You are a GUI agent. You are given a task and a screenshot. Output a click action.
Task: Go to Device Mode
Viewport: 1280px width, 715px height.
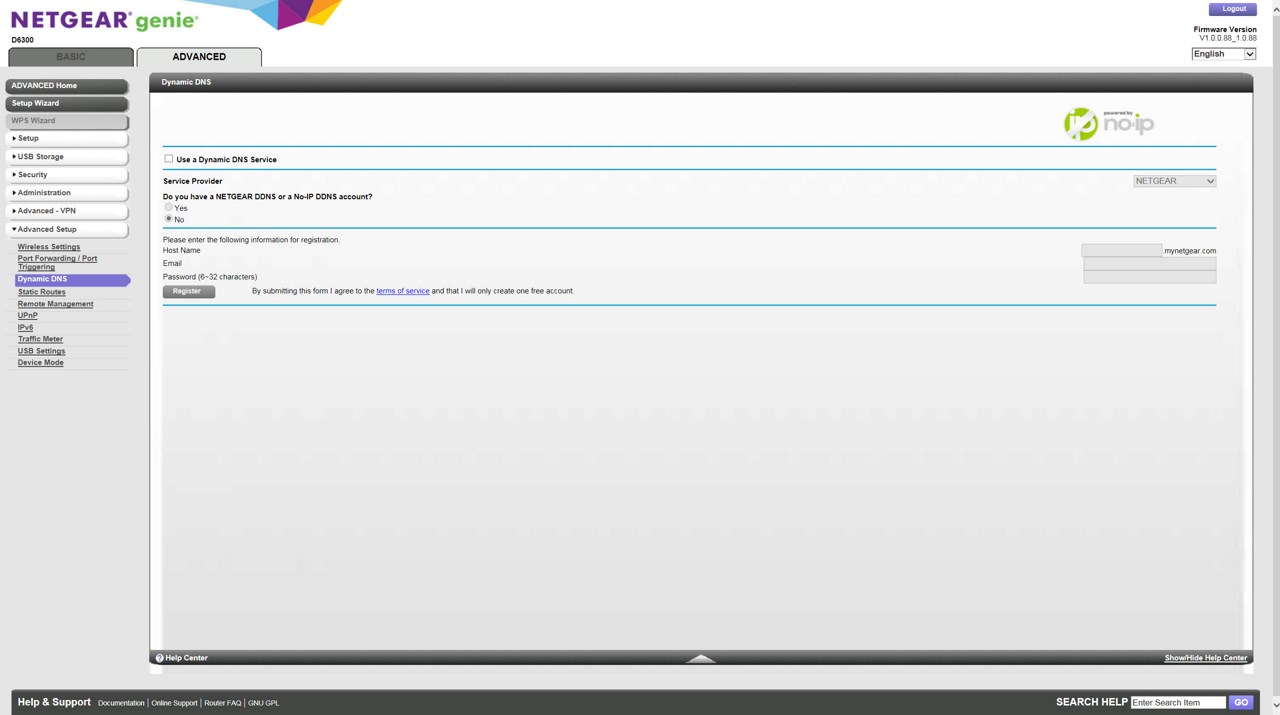[x=40, y=363]
